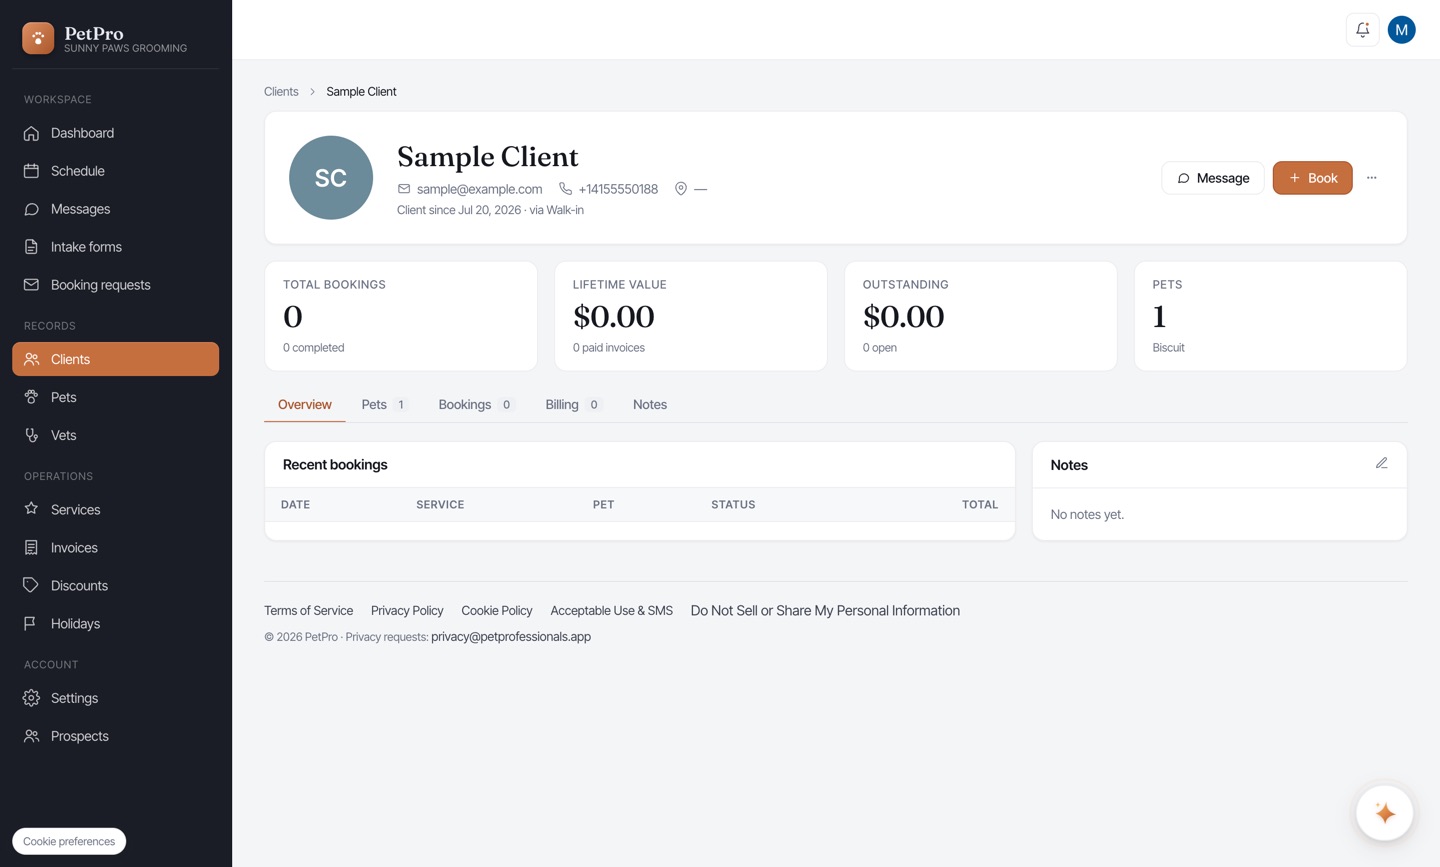This screenshot has height=867, width=1440.
Task: Switch to the Pets tab
Action: (384, 405)
